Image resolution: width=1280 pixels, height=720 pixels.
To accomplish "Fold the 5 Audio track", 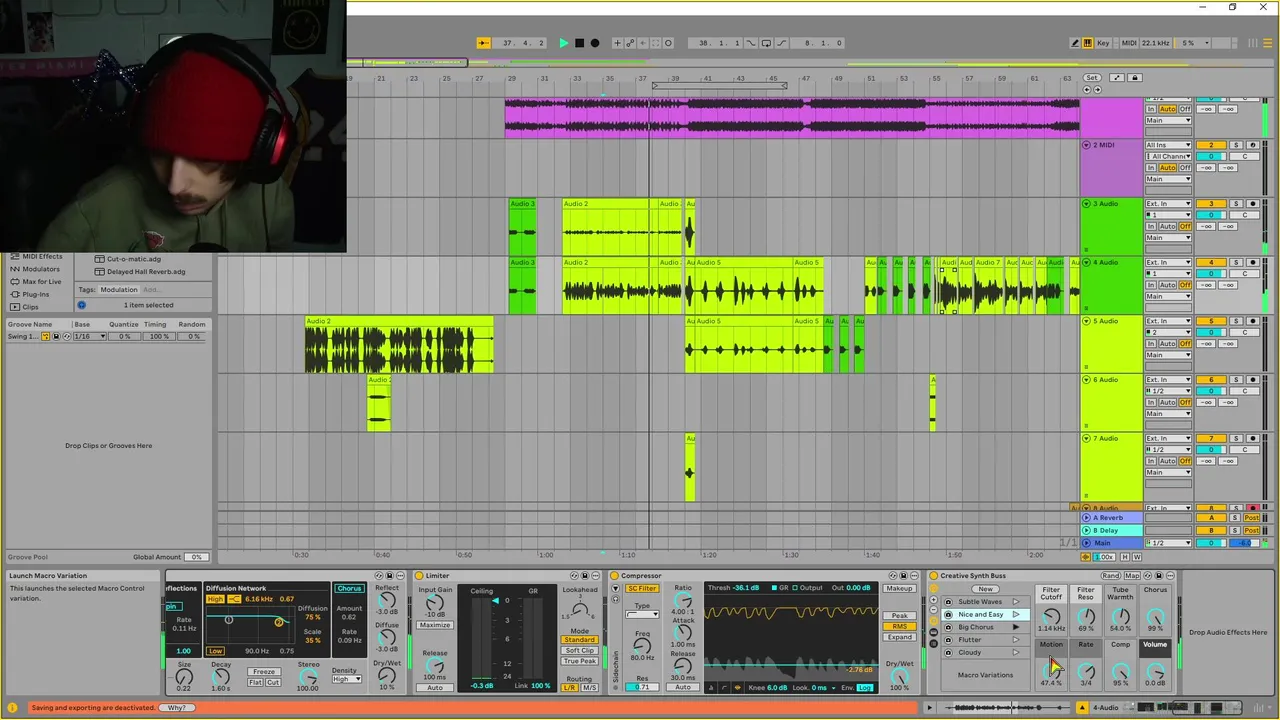I will pos(1087,321).
